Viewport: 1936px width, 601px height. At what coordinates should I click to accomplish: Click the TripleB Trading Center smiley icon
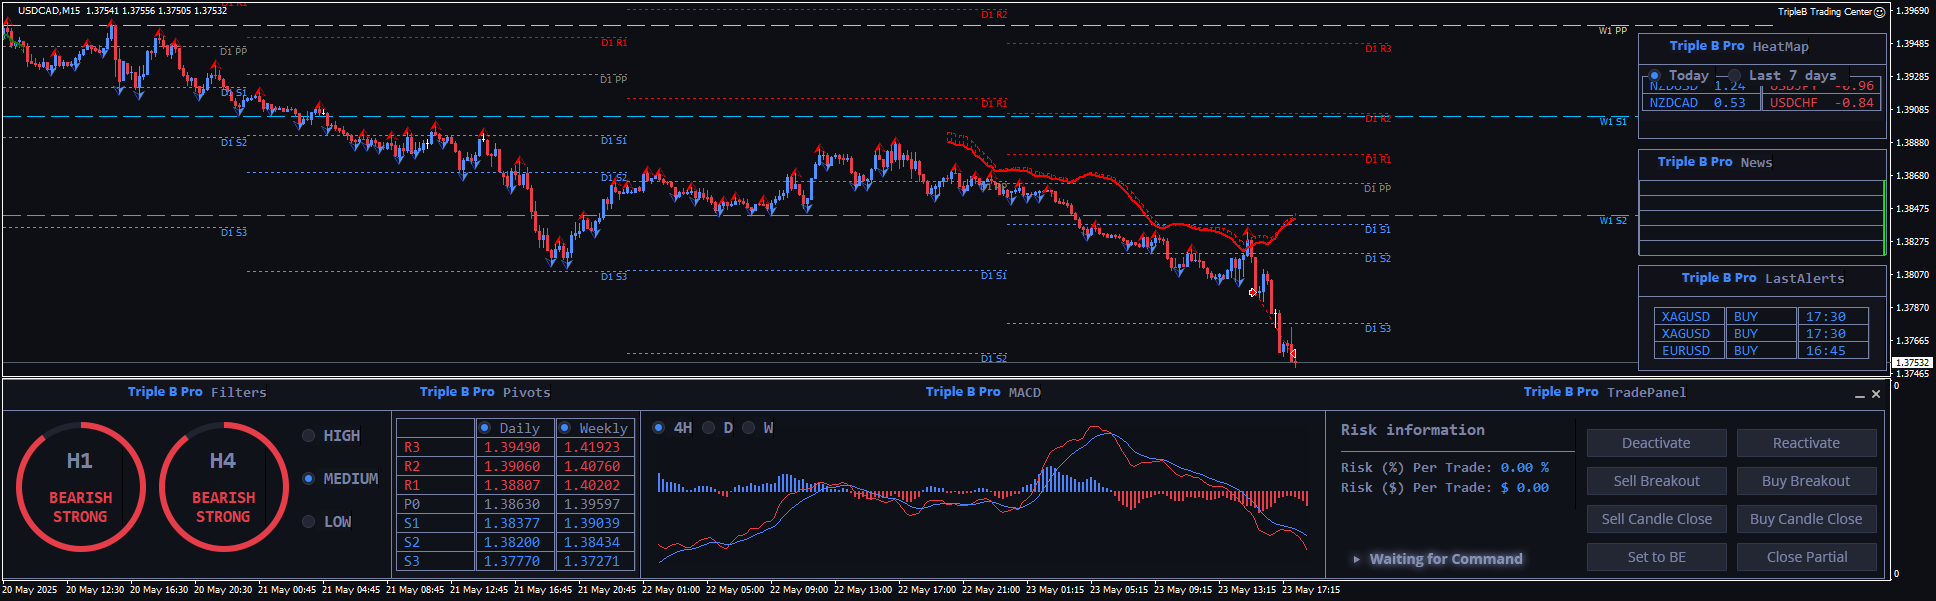(1879, 12)
